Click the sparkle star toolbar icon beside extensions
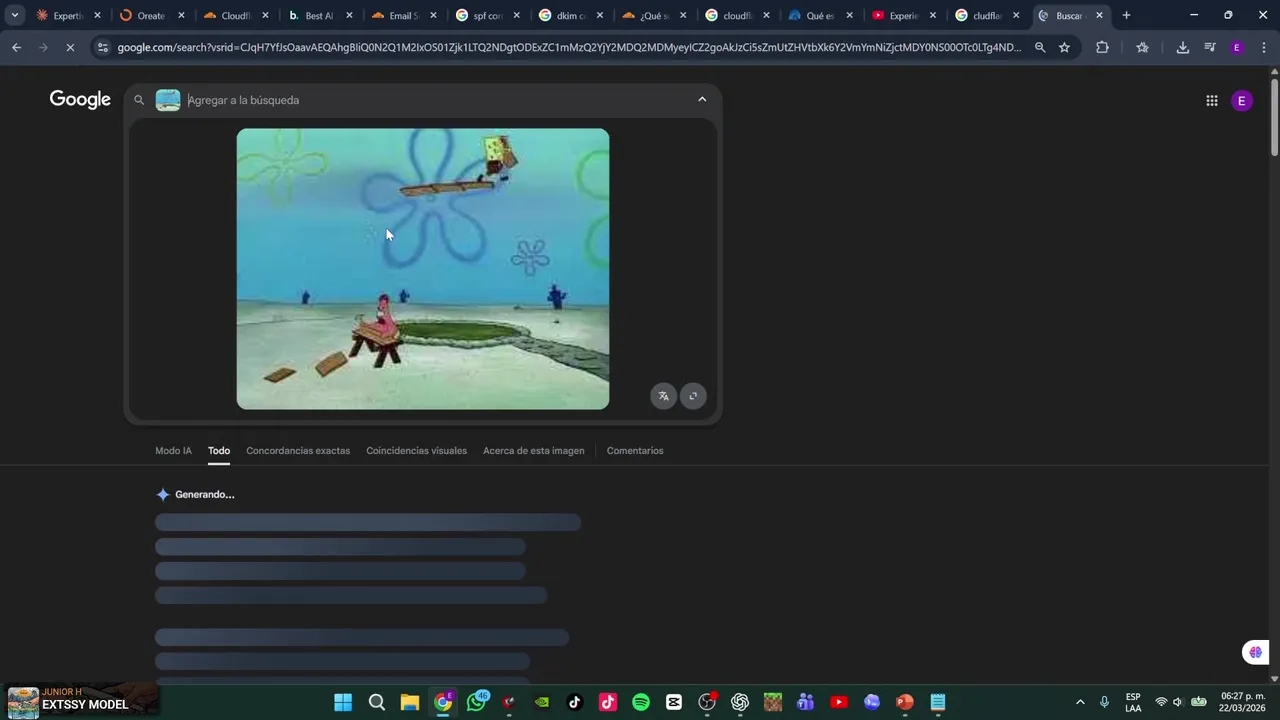Screen dimensions: 1280x720 point(1142,47)
